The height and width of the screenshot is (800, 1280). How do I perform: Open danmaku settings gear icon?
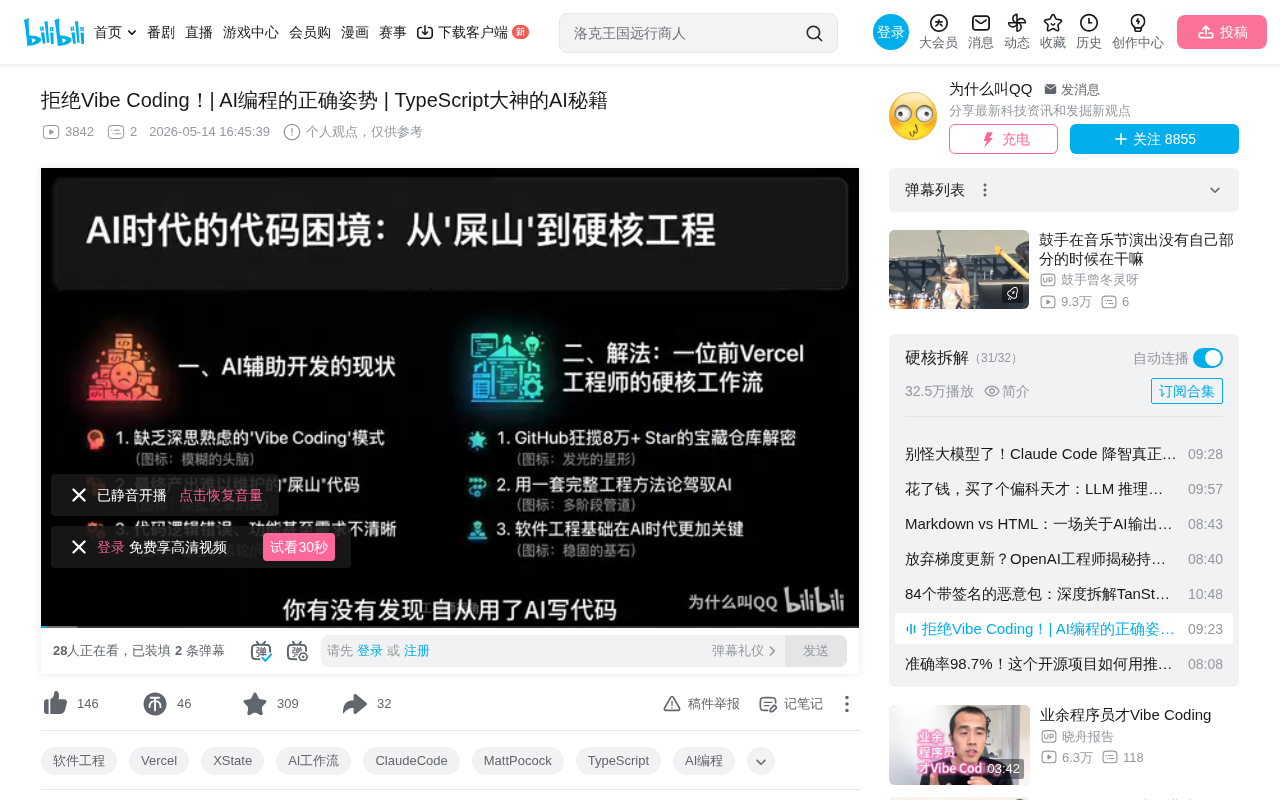pos(297,651)
